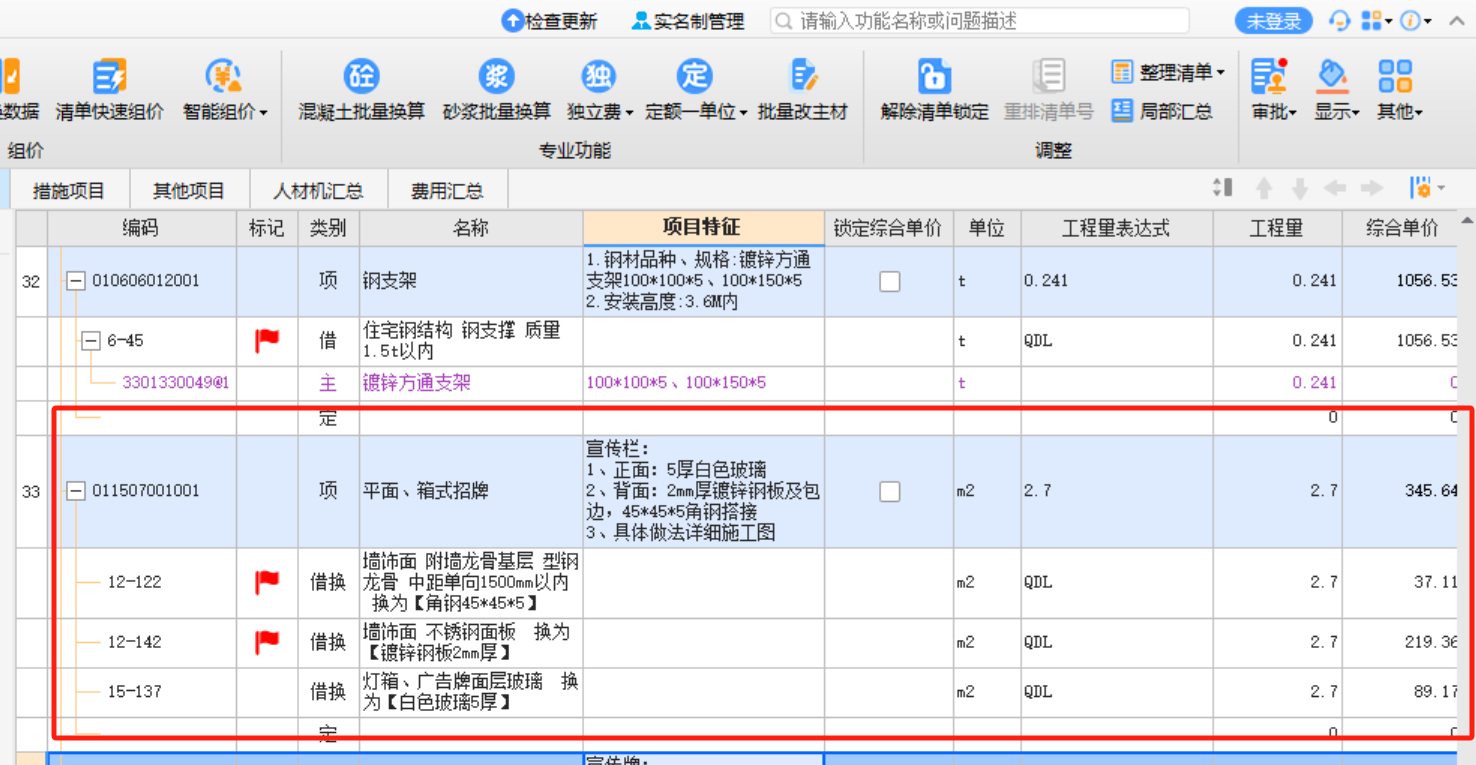Click the colorful apps grid icon
The height and width of the screenshot is (765, 1476).
point(1371,21)
